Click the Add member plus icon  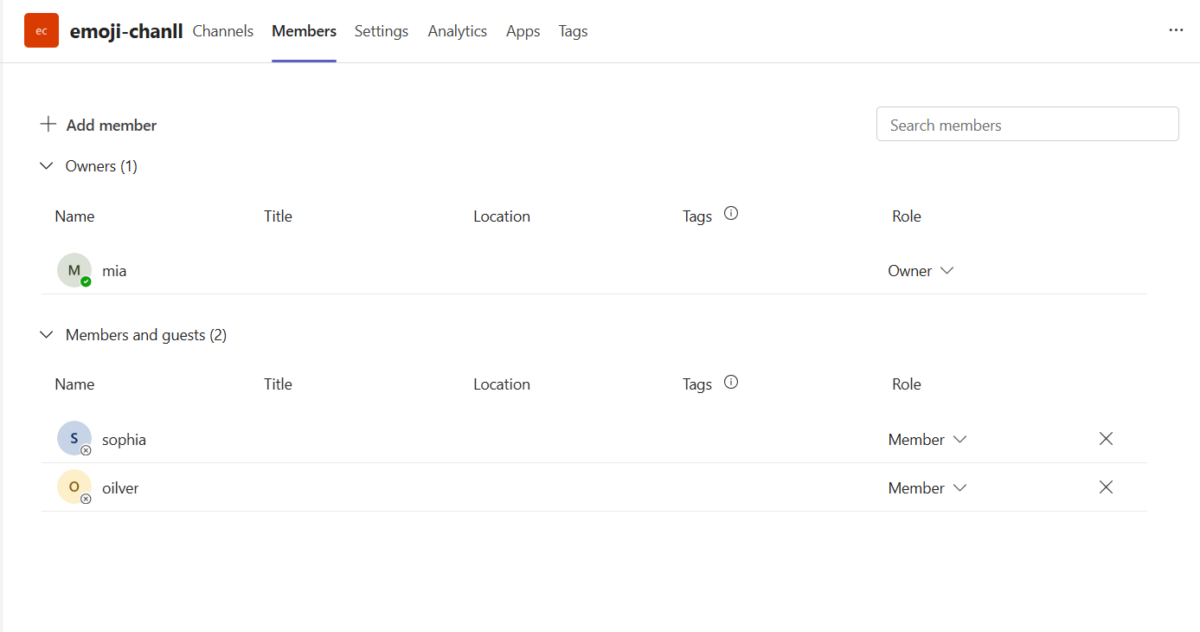pyautogui.click(x=47, y=124)
